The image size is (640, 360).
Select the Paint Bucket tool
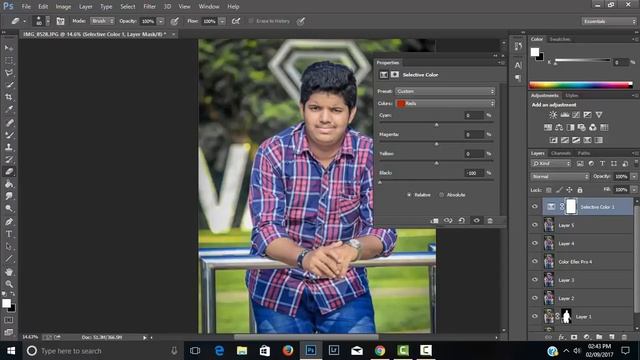(9, 184)
